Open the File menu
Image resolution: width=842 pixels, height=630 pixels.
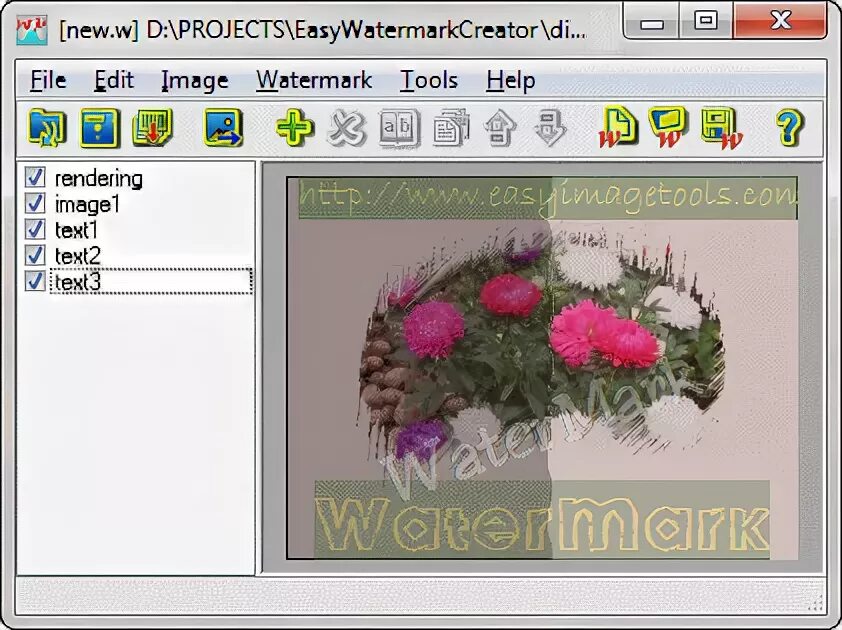click(x=48, y=81)
